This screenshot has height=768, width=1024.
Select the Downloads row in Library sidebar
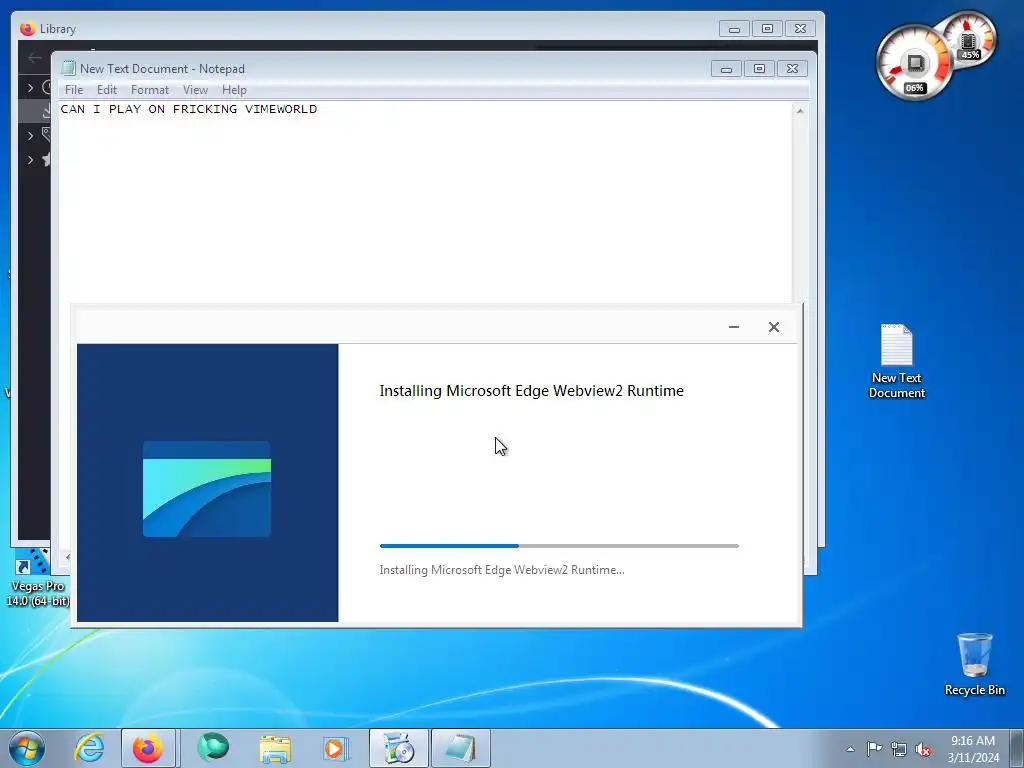35,111
